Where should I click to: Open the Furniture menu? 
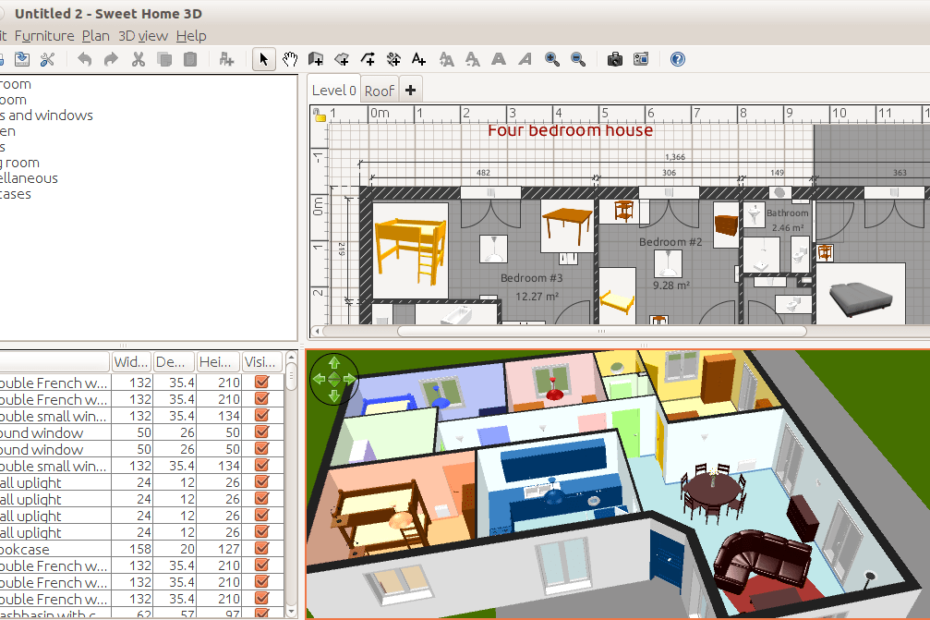(x=44, y=36)
